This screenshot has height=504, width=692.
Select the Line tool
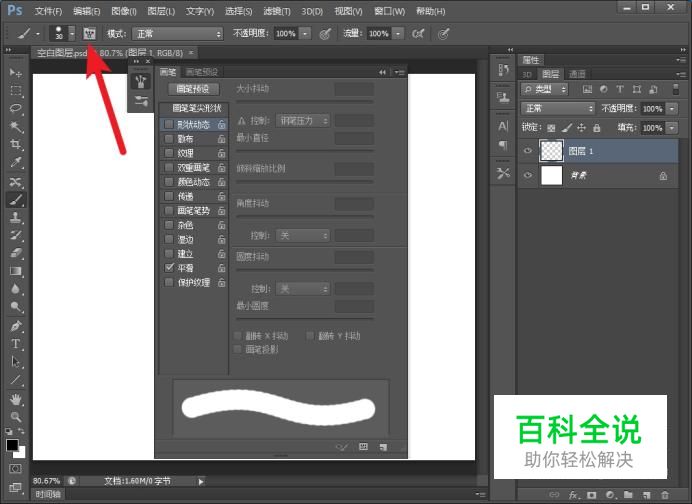pos(16,380)
